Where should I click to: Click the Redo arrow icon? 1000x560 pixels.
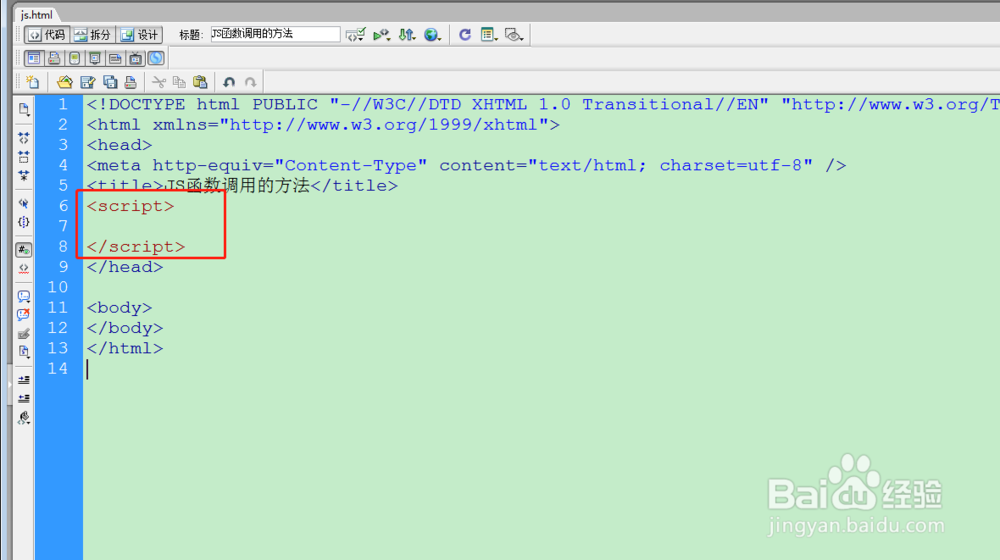coord(251,82)
